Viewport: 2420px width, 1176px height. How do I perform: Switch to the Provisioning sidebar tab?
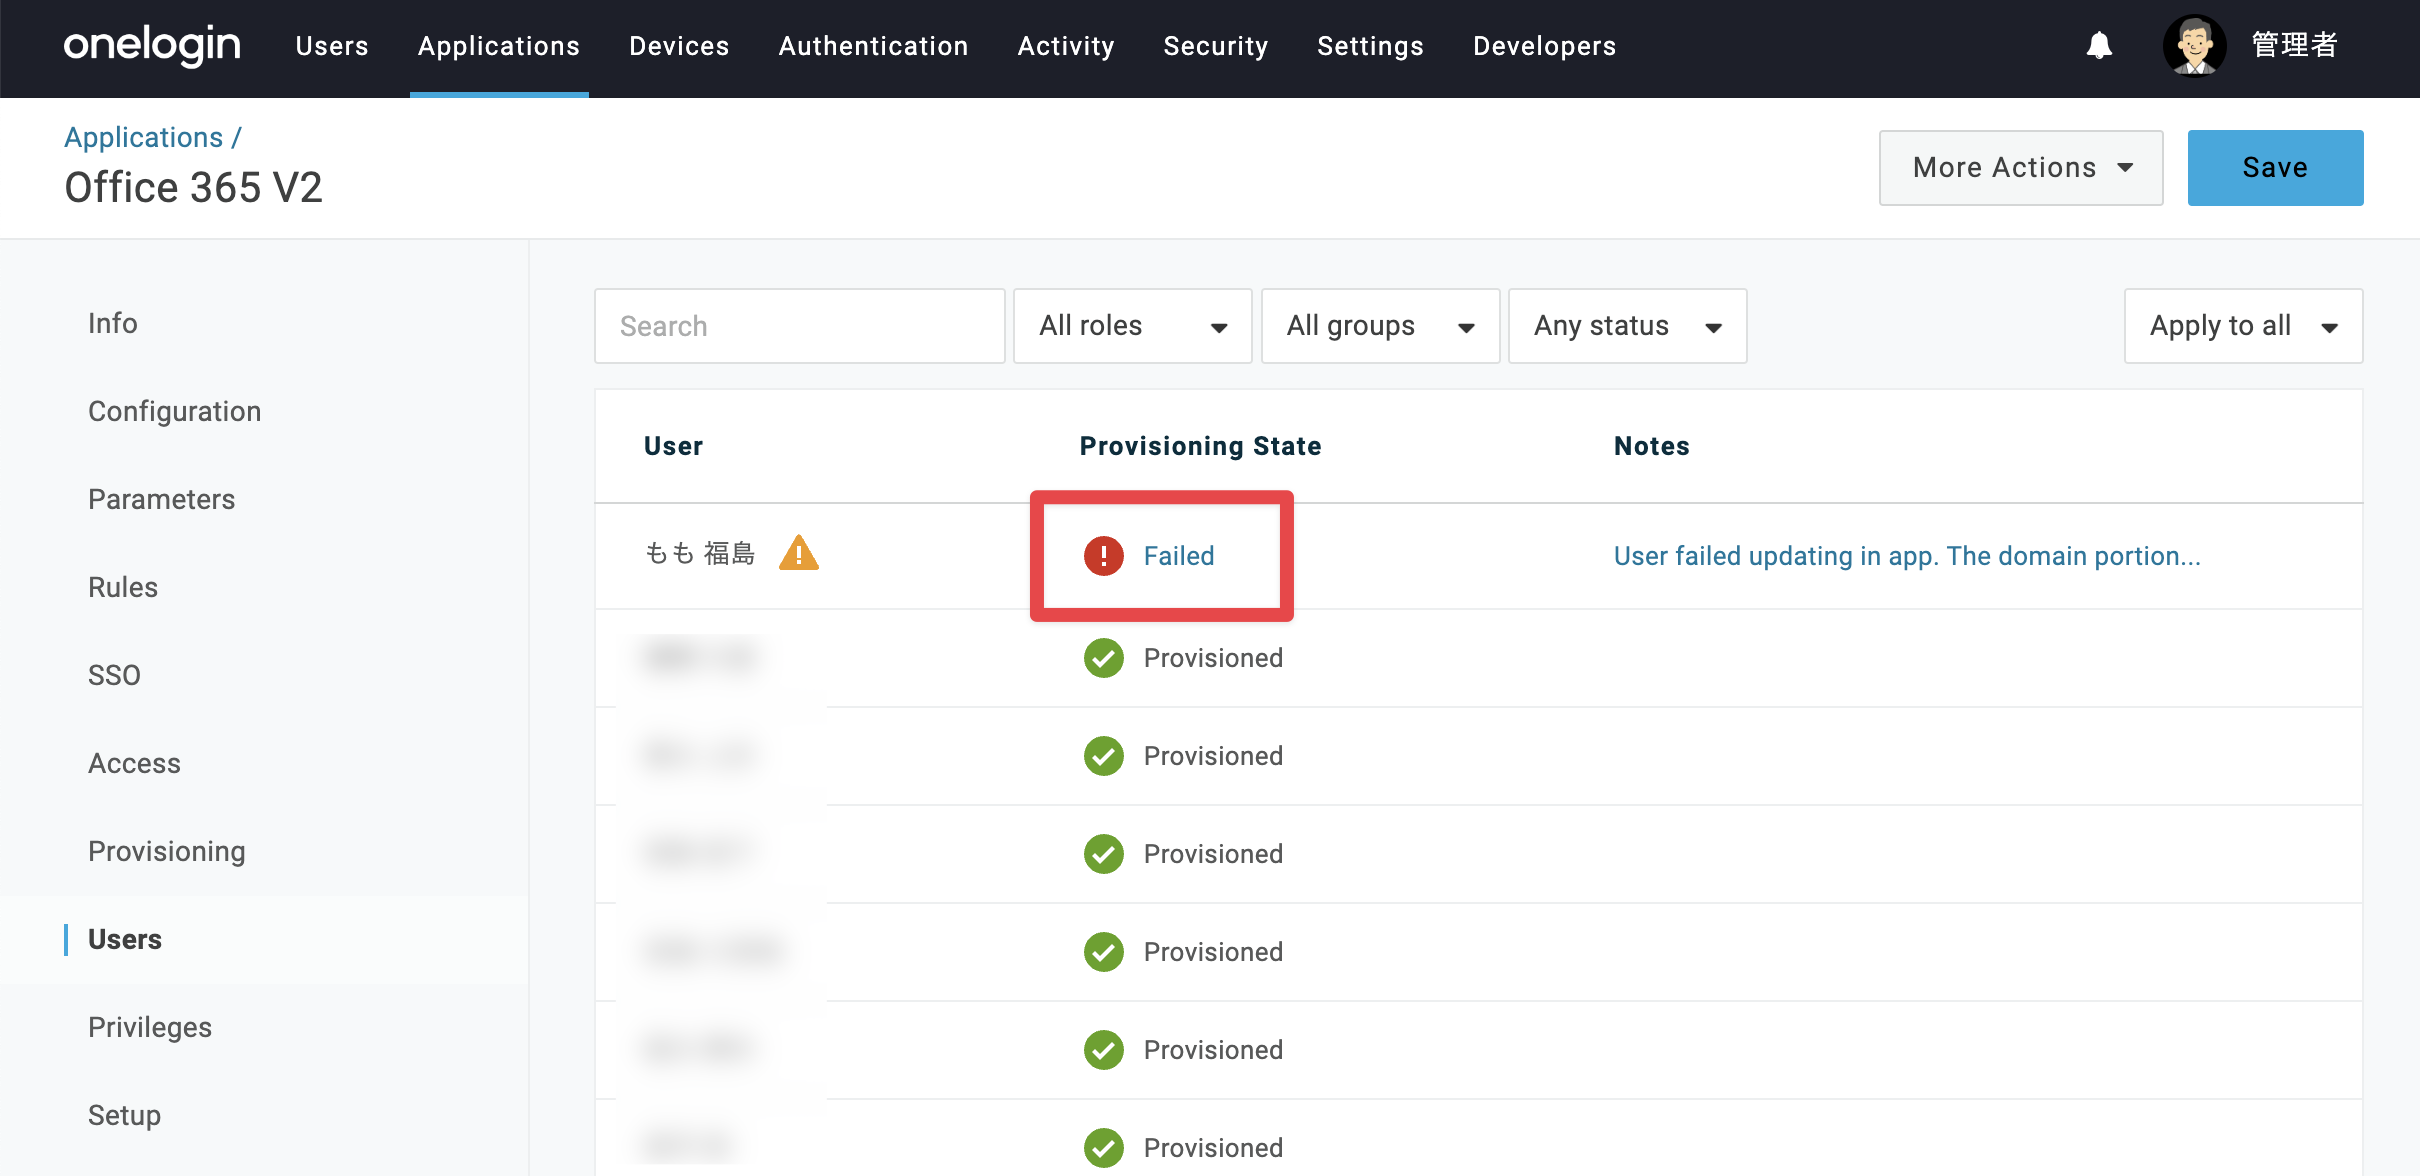pyautogui.click(x=166, y=851)
